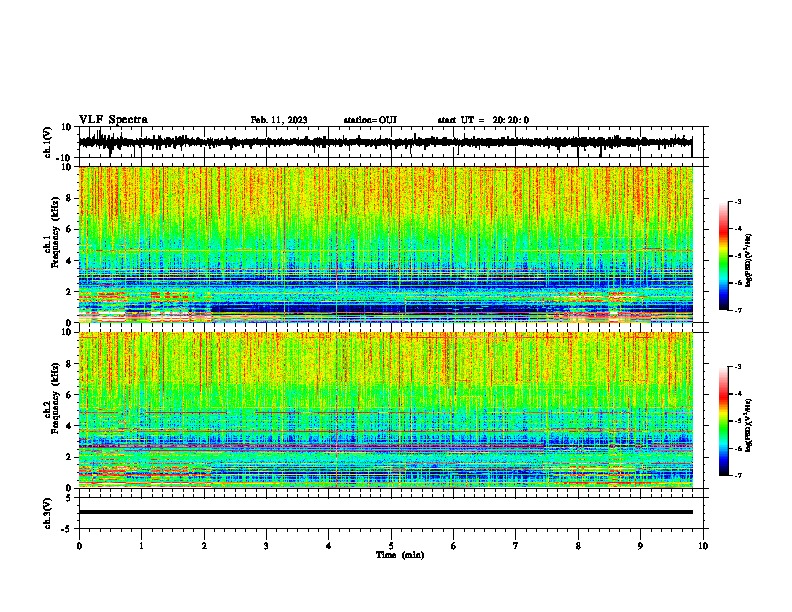Click the "4" minute tick label

328,546
